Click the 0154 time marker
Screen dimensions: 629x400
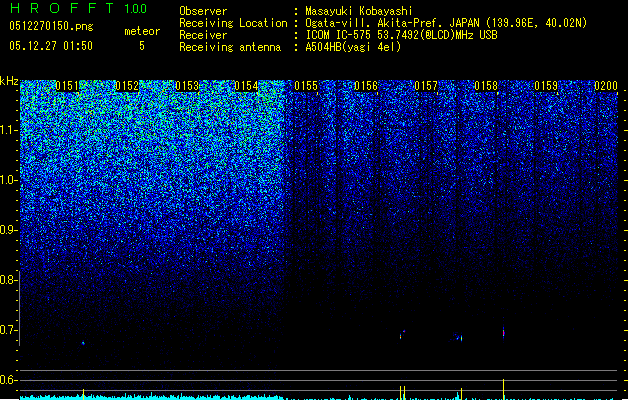click(x=246, y=86)
